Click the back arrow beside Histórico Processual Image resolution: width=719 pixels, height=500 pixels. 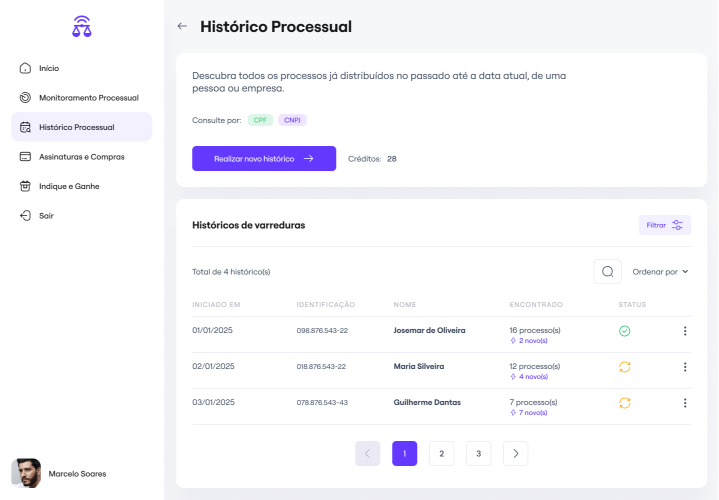tap(182, 27)
